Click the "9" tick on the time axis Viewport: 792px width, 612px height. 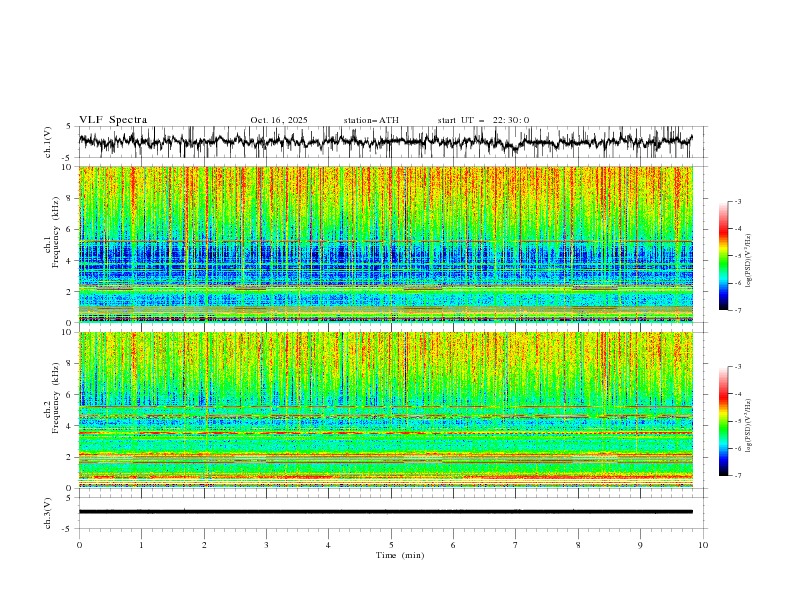640,545
